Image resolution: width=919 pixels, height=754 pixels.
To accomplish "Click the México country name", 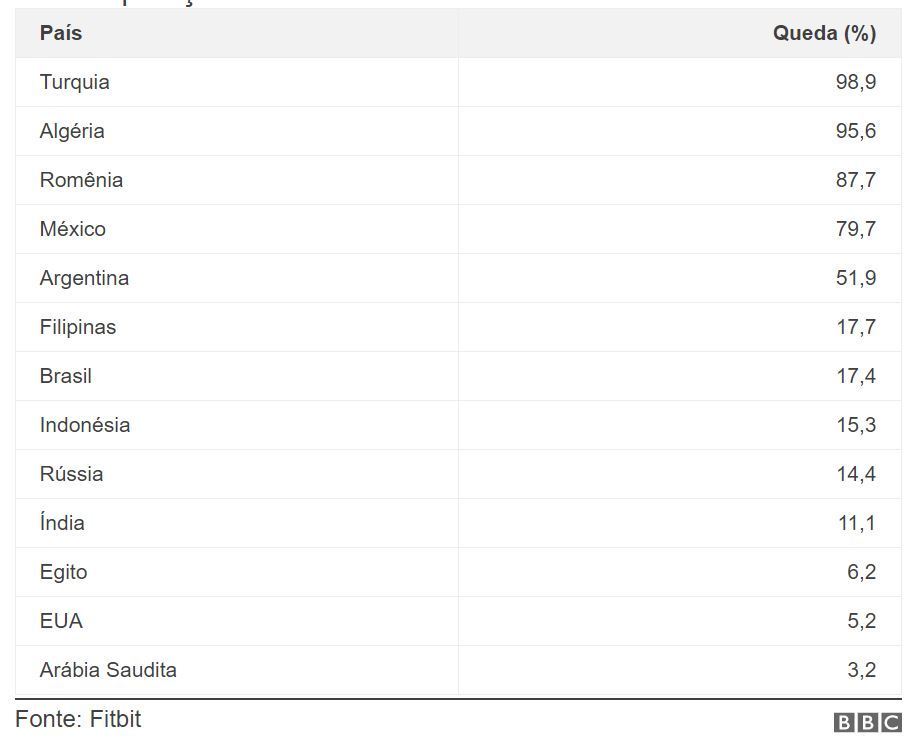I will pos(73,229).
